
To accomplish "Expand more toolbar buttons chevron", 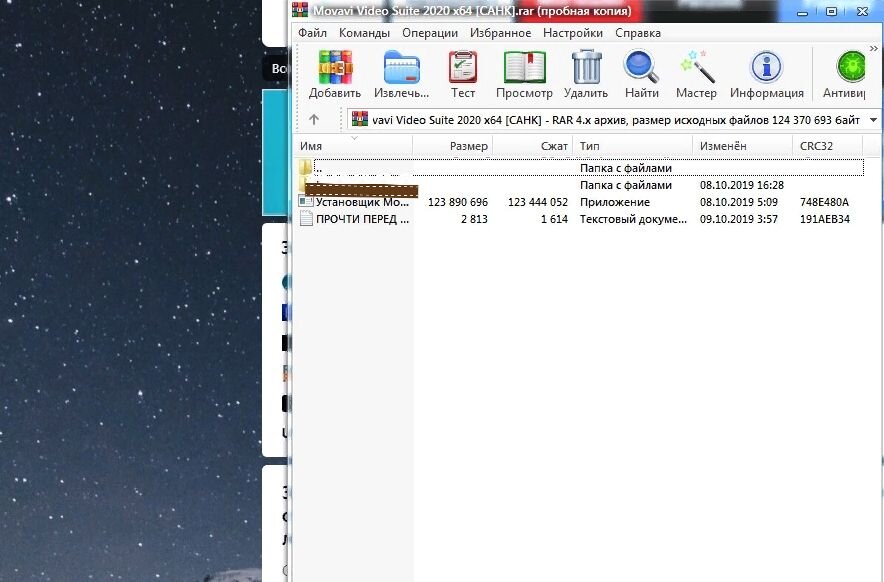I will [873, 49].
